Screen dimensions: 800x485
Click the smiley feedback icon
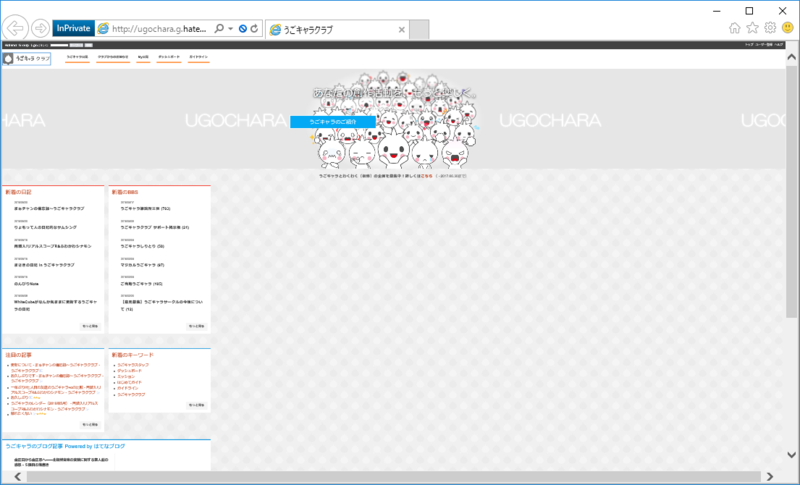point(788,28)
